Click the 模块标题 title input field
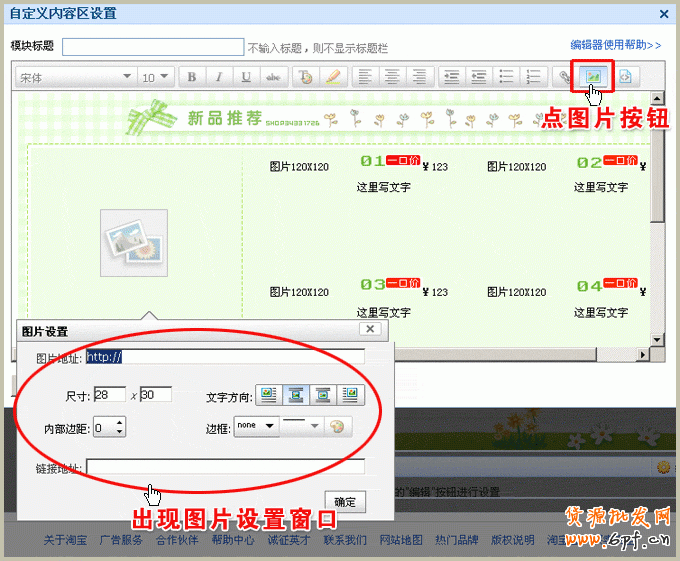 click(152, 47)
